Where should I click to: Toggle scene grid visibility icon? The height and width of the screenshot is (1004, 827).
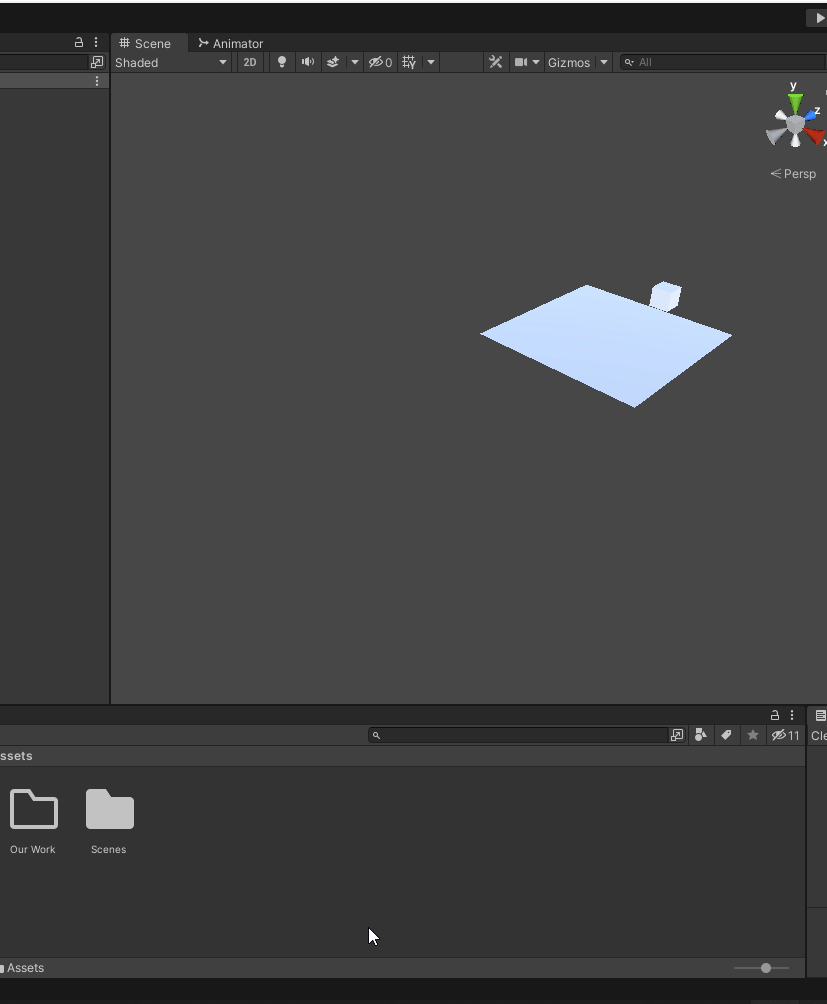pyautogui.click(x=409, y=62)
